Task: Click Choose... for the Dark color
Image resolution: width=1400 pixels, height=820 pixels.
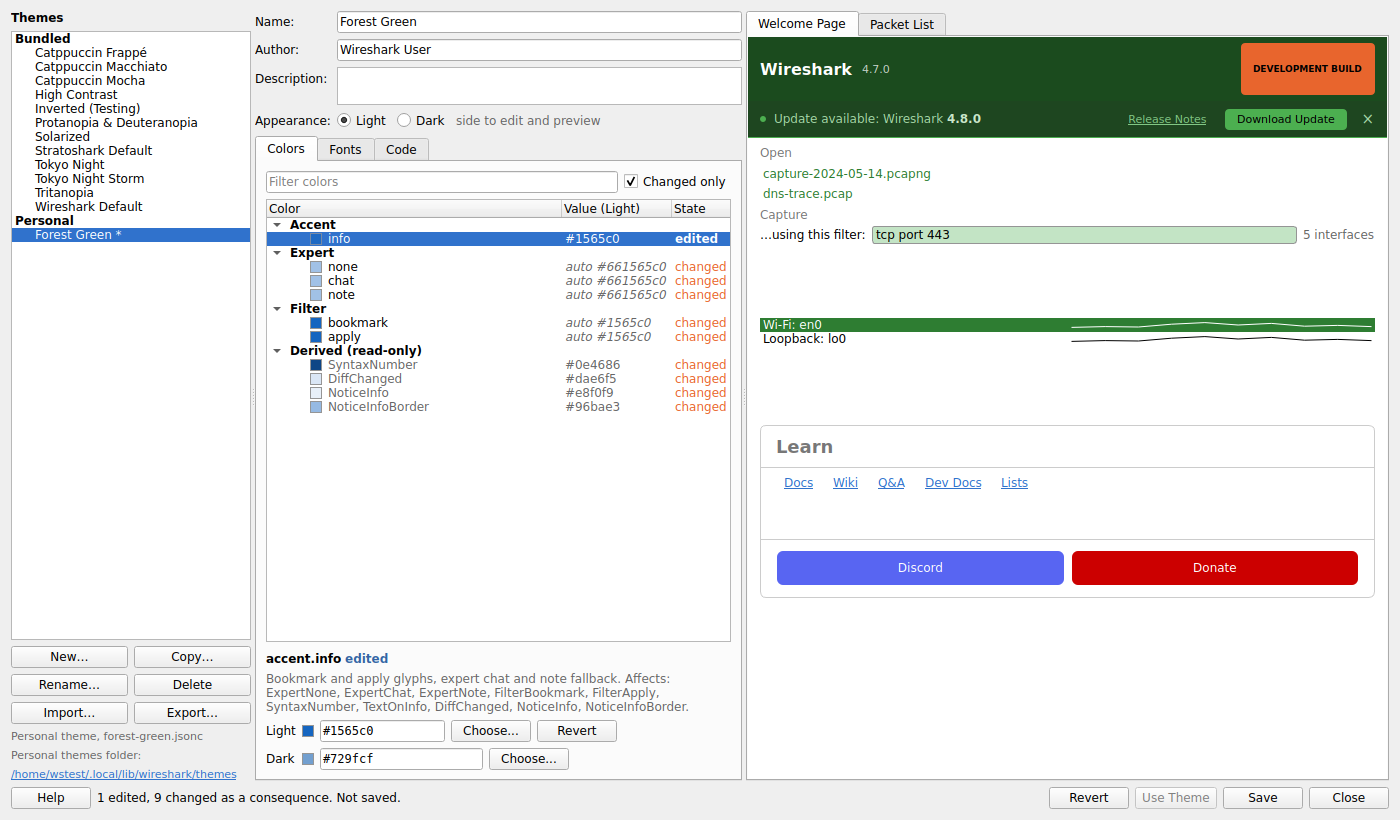Action: coord(529,759)
